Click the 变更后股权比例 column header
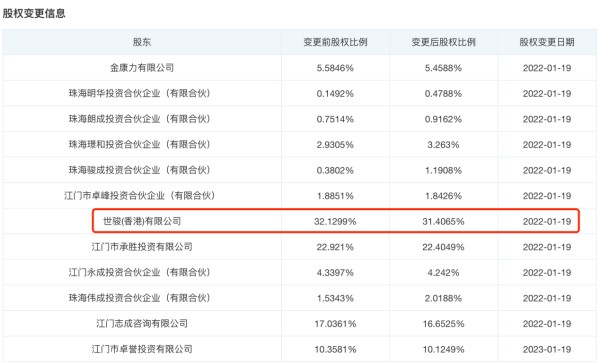Viewport: 600px width, 364px height. tap(443, 42)
